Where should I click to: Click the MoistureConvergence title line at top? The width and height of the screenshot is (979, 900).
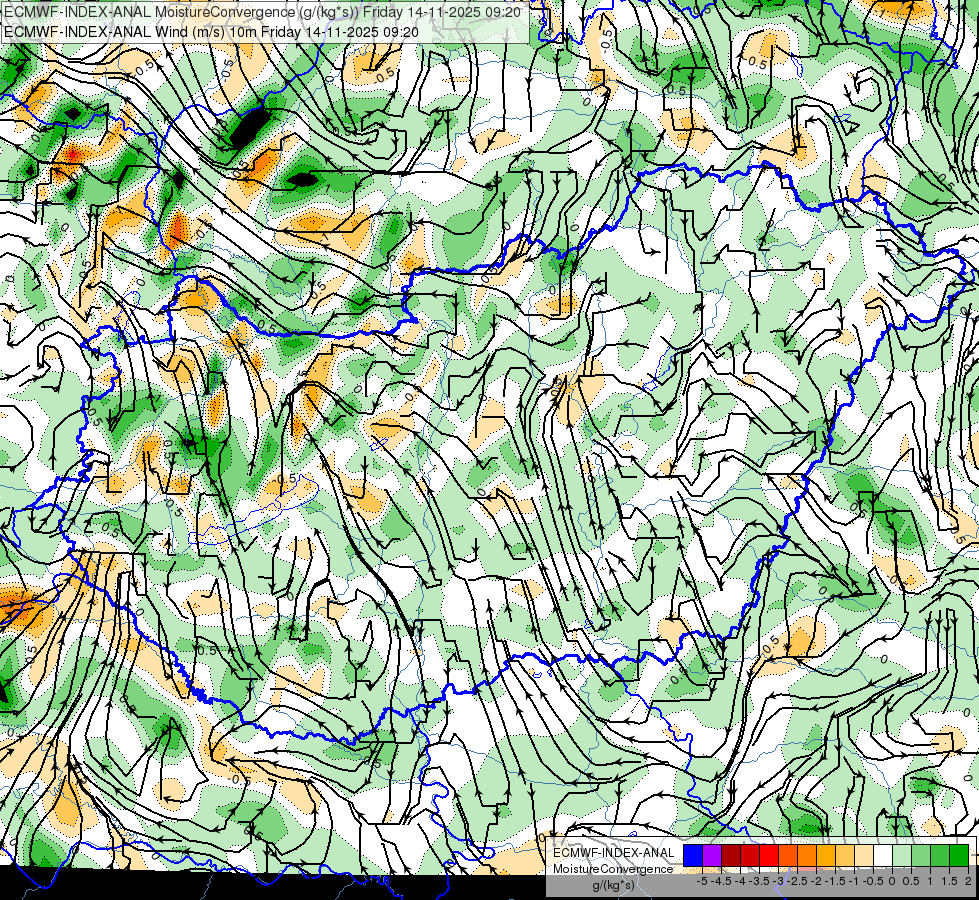pos(262,12)
